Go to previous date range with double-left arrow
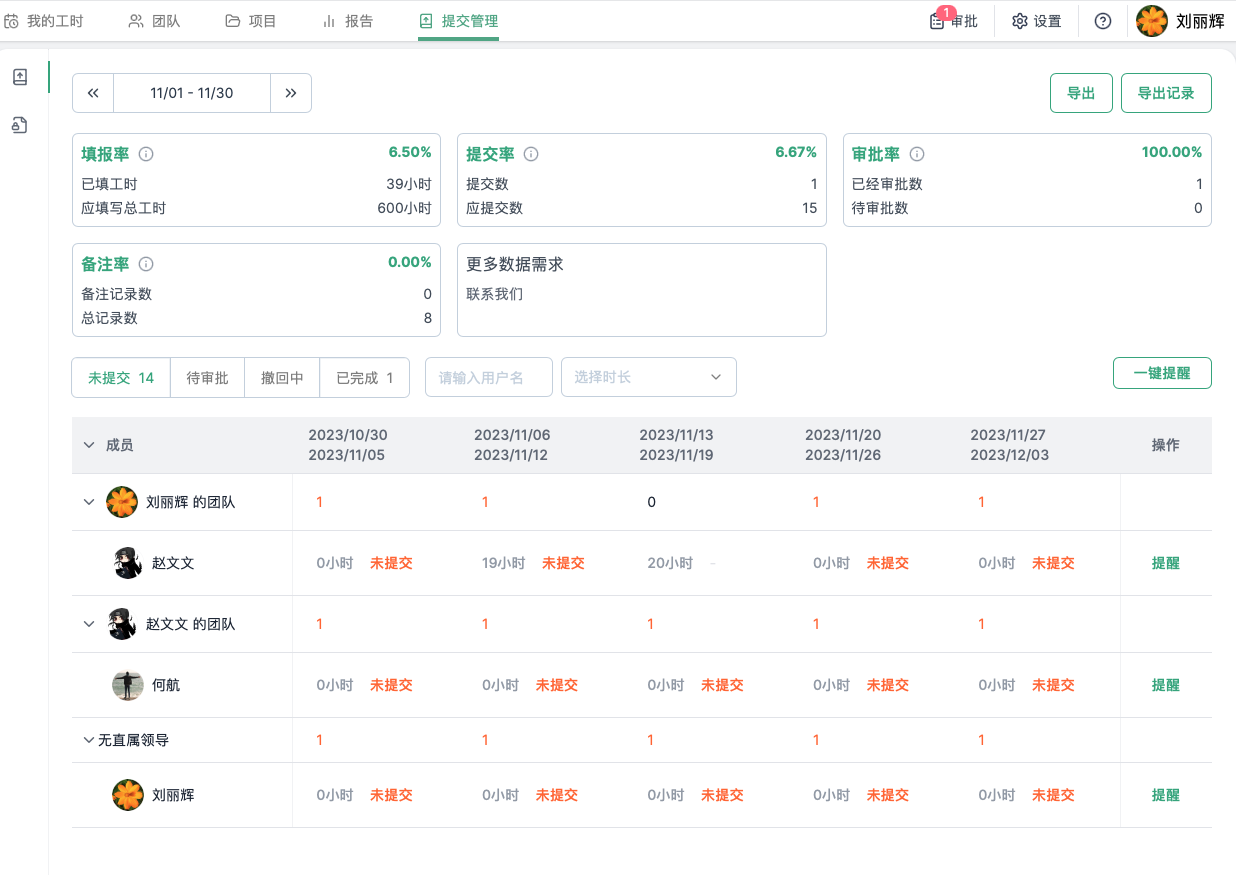 pyautogui.click(x=93, y=93)
